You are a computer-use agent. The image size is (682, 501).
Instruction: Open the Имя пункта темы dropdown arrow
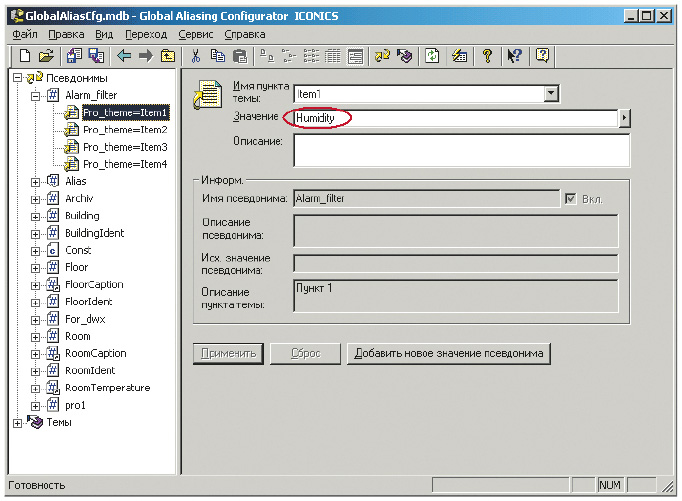(x=551, y=94)
